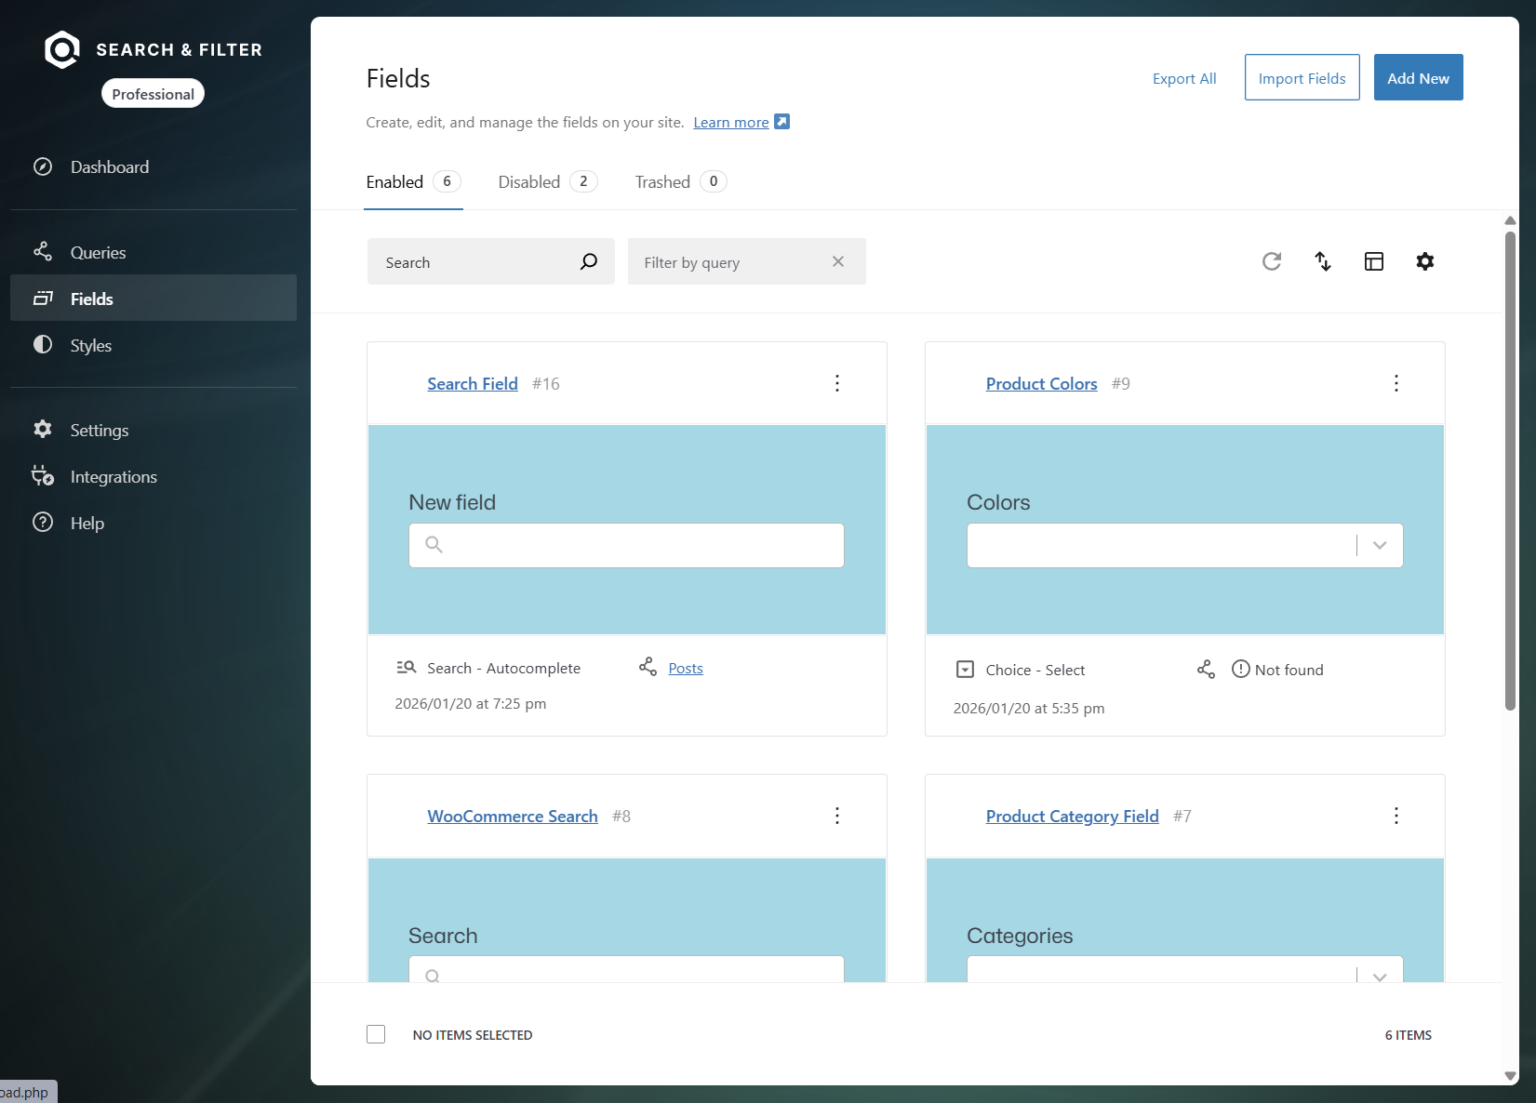Click the Export All link
This screenshot has height=1103, width=1536.
pos(1184,79)
